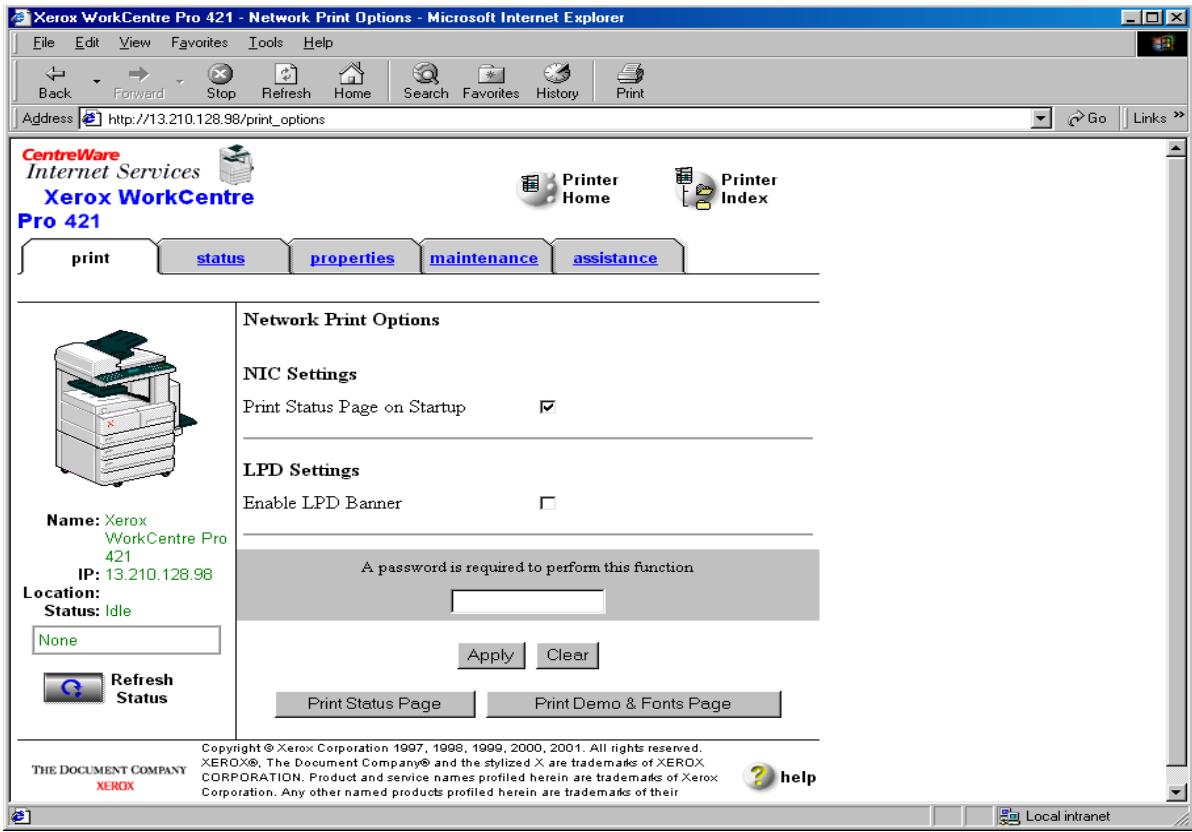Enable the LPD Banner checkbox
This screenshot has height=832, width=1192.
[x=547, y=503]
